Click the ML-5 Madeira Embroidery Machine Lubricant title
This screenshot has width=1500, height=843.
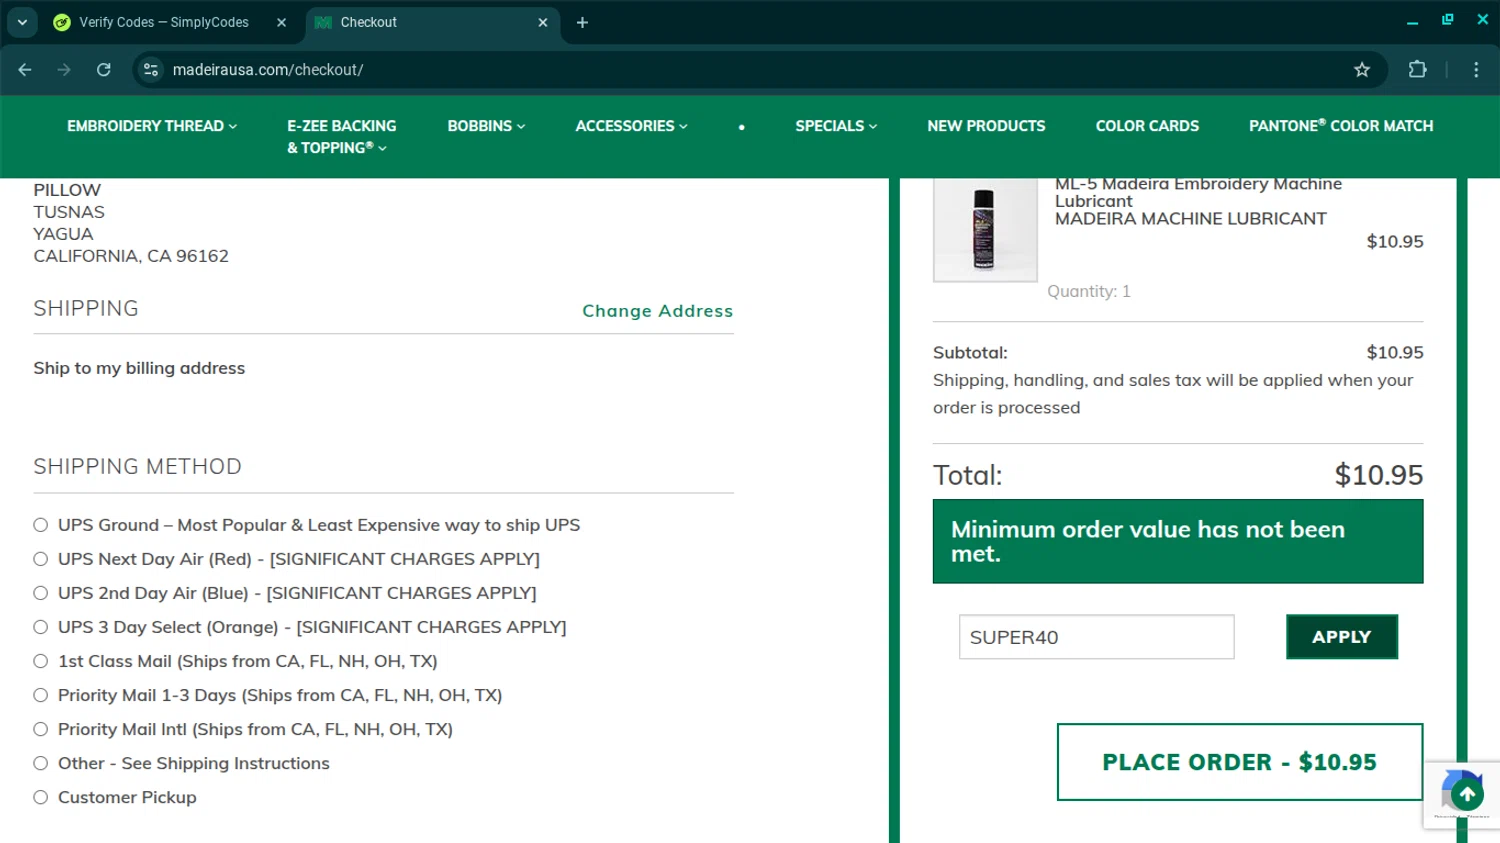click(x=1198, y=192)
